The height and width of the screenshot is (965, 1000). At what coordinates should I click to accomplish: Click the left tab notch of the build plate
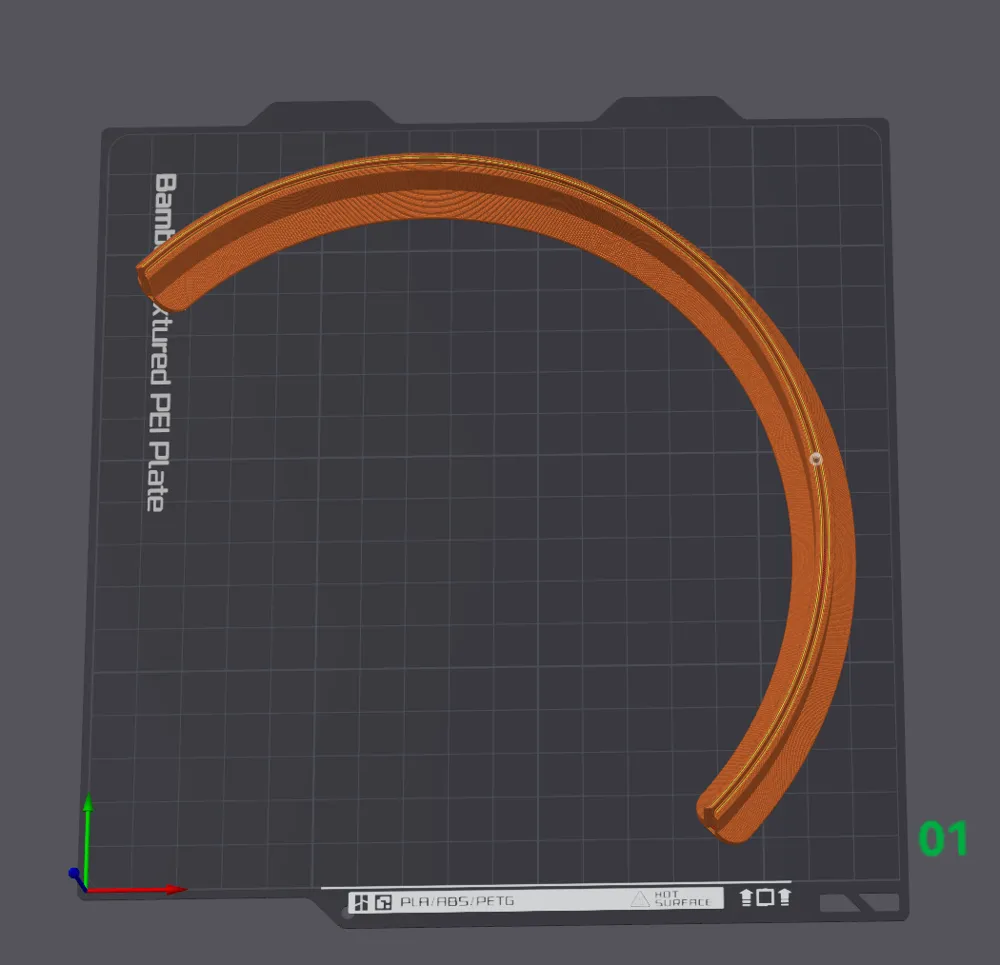[x=320, y=113]
